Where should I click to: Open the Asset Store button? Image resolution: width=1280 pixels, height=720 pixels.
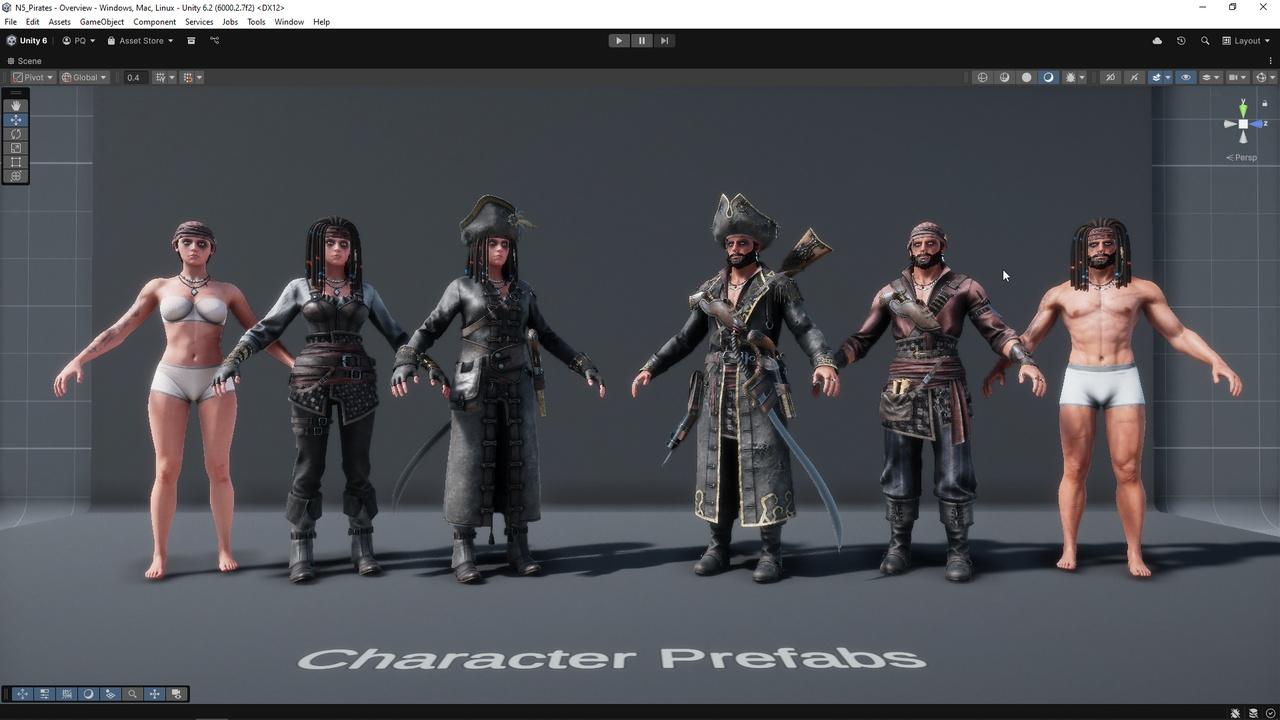click(x=141, y=41)
